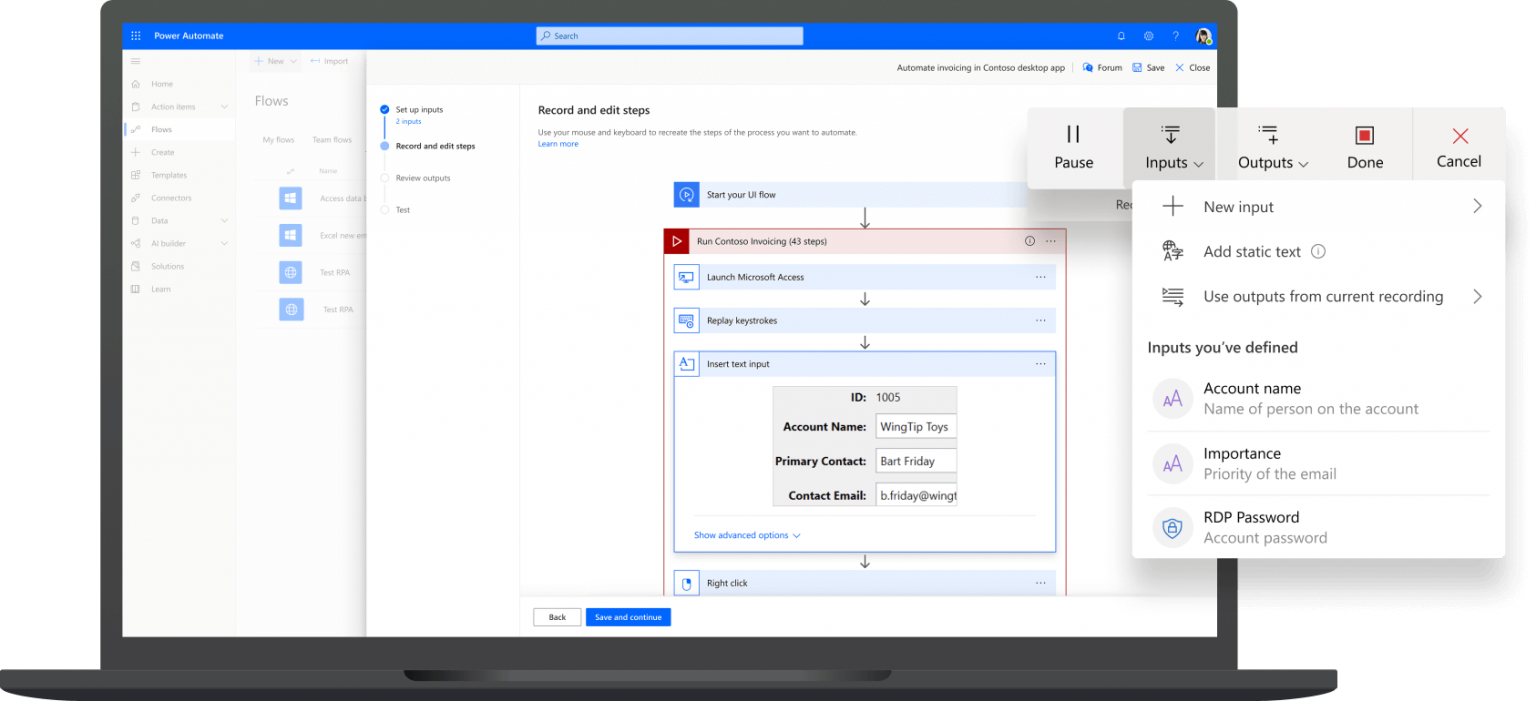The image size is (1536, 701).
Task: Click the Add static text icon
Action: point(1171,251)
